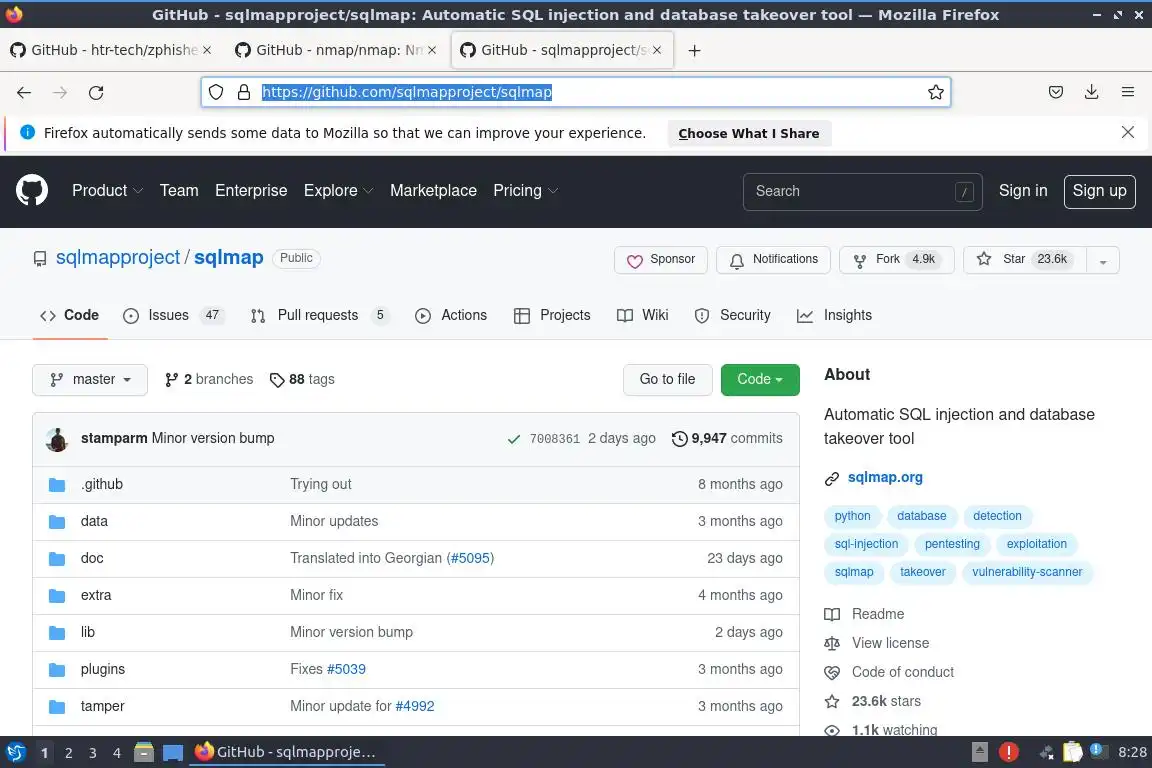Image resolution: width=1152 pixels, height=768 pixels.
Task: Open the sqlmap.org website link
Action: [885, 478]
